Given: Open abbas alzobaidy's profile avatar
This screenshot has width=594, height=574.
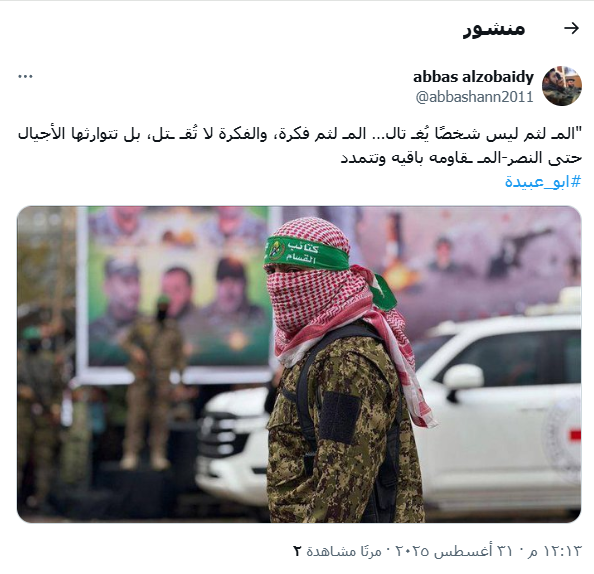Looking at the screenshot, I should coord(562,86).
